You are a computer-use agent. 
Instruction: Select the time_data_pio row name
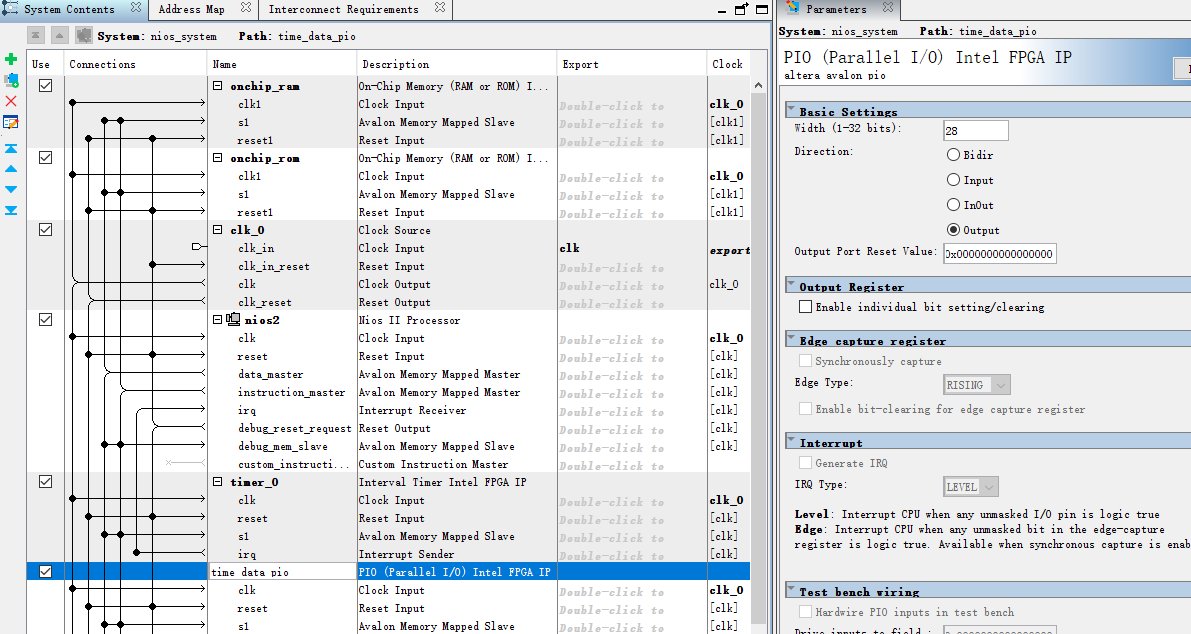pos(283,572)
